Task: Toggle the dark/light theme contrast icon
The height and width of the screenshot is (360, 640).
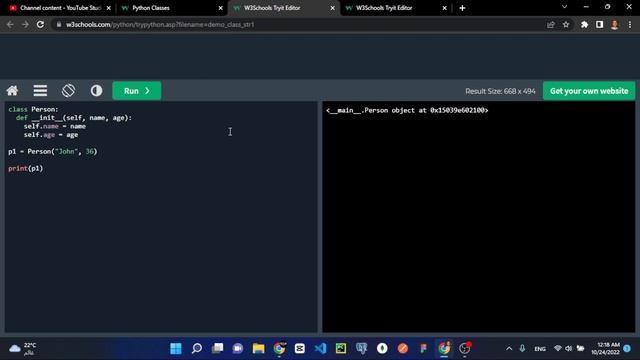Action: [96, 91]
